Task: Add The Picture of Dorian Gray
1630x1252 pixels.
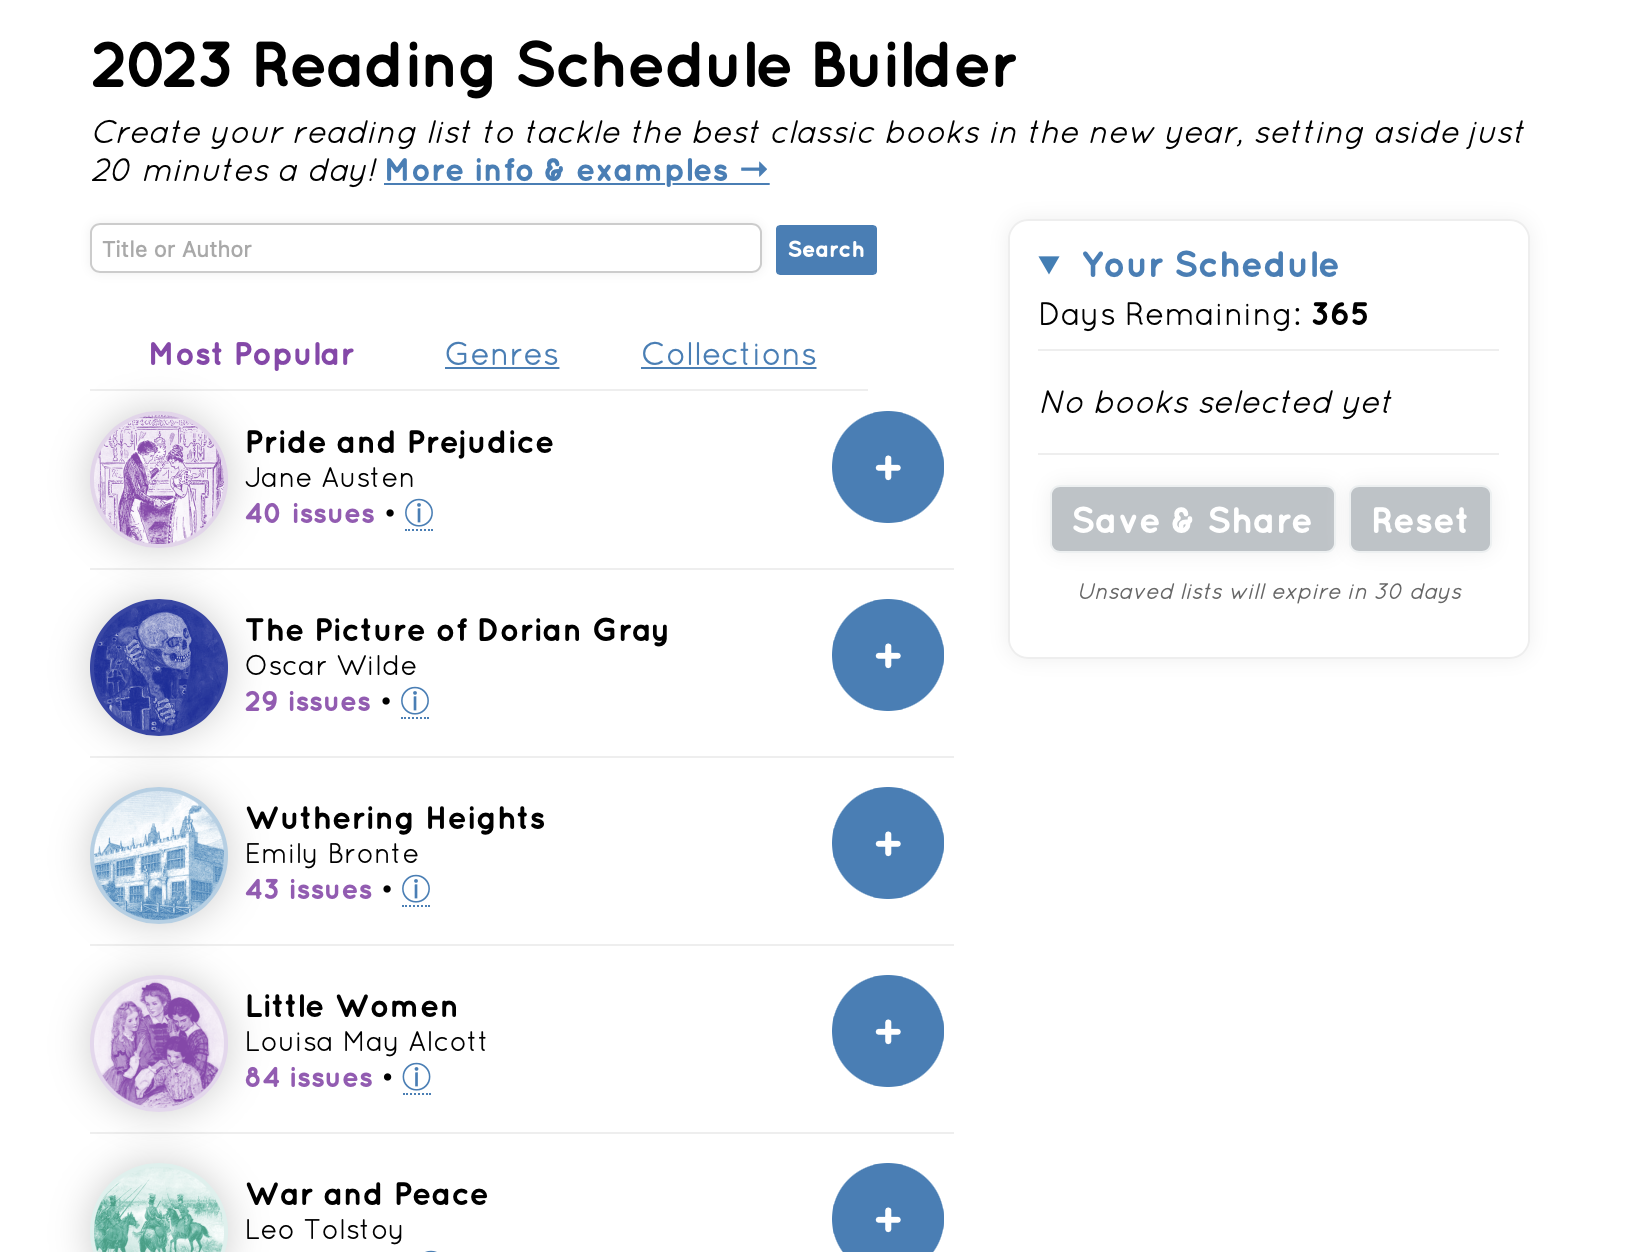Action: 887,655
